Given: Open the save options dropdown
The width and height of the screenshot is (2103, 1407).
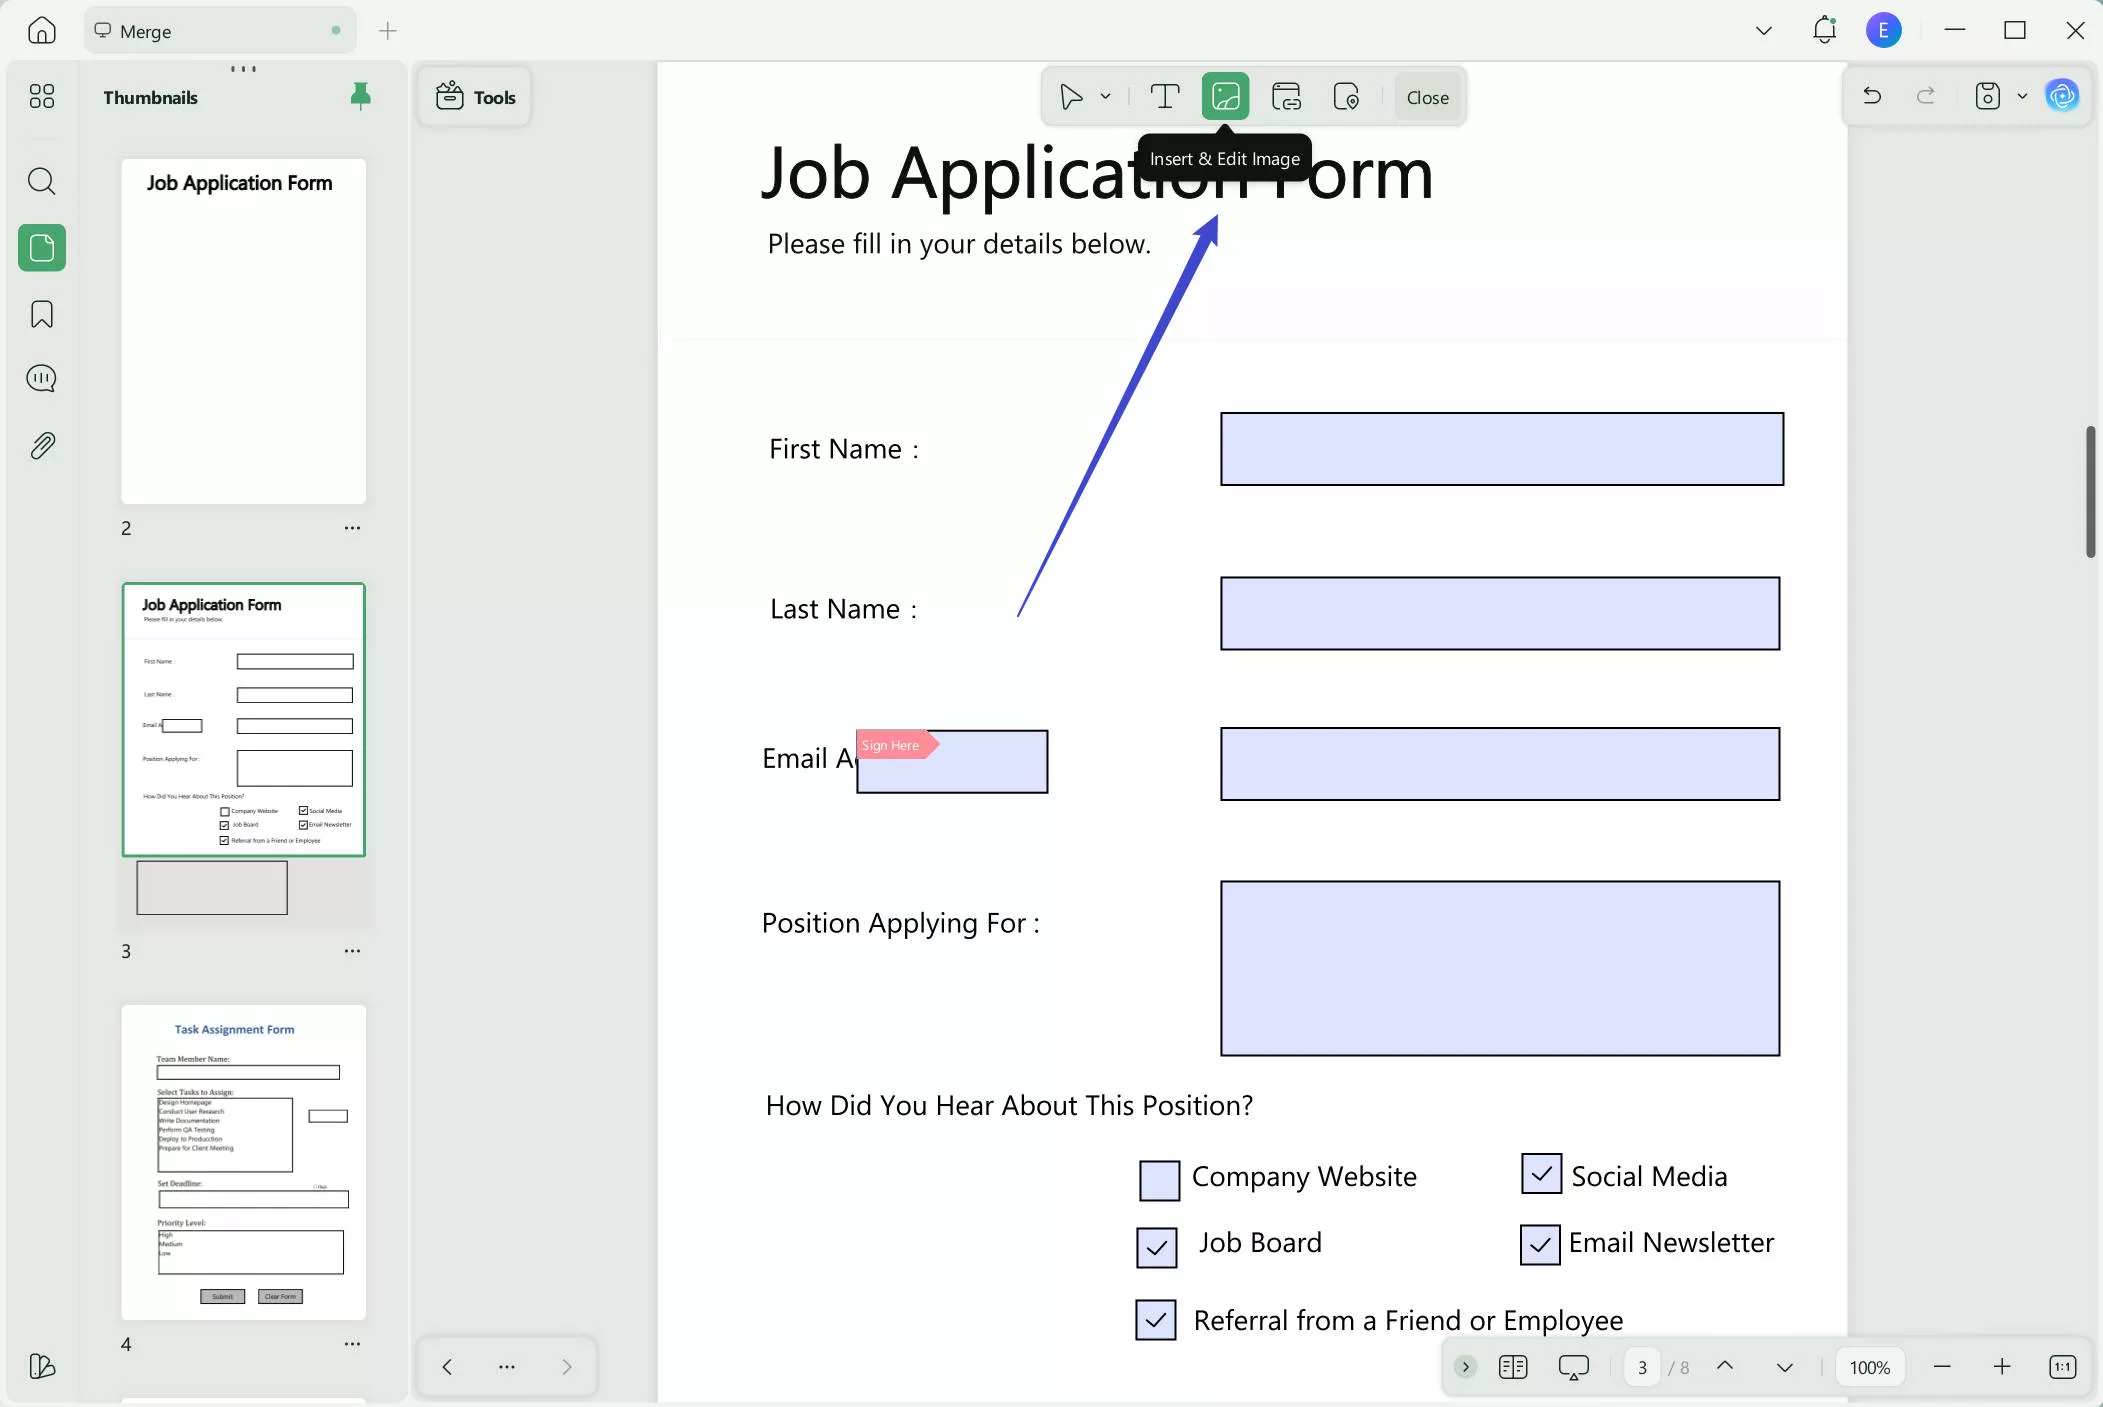Looking at the screenshot, I should 2022,95.
